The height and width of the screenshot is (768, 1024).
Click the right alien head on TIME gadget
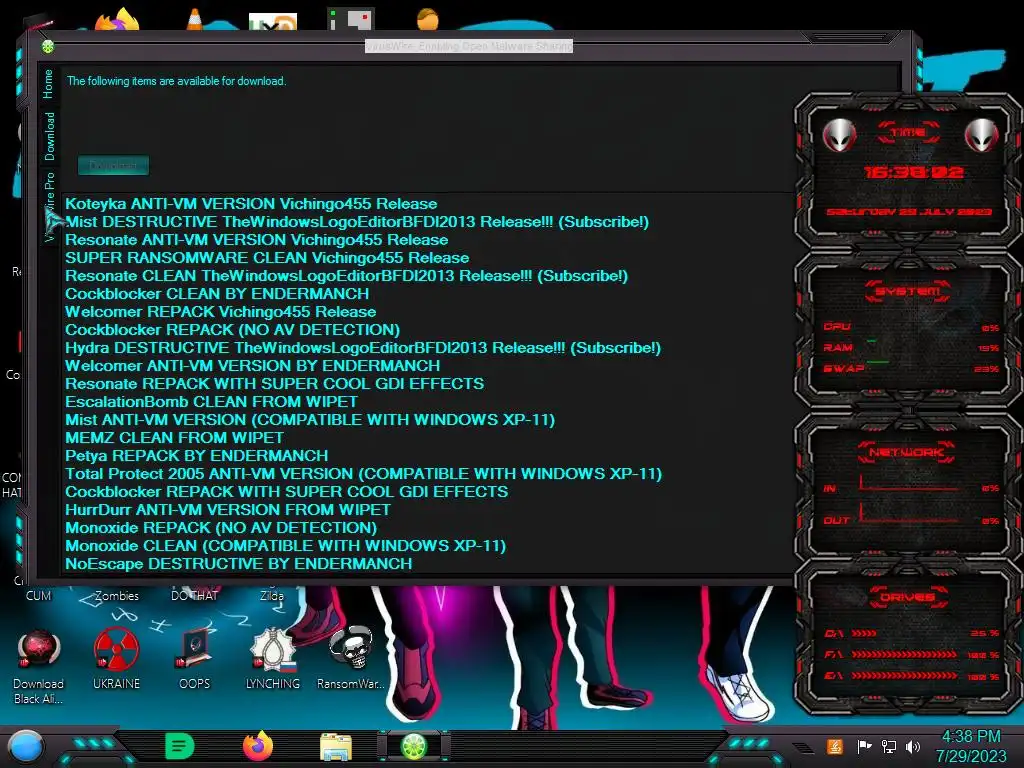click(982, 135)
